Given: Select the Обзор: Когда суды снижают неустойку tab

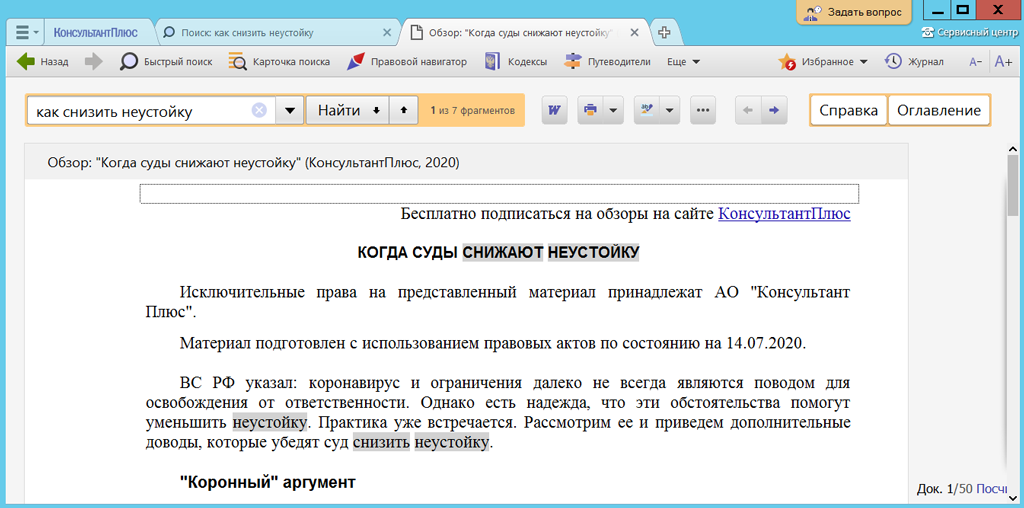Looking at the screenshot, I should click(526, 32).
